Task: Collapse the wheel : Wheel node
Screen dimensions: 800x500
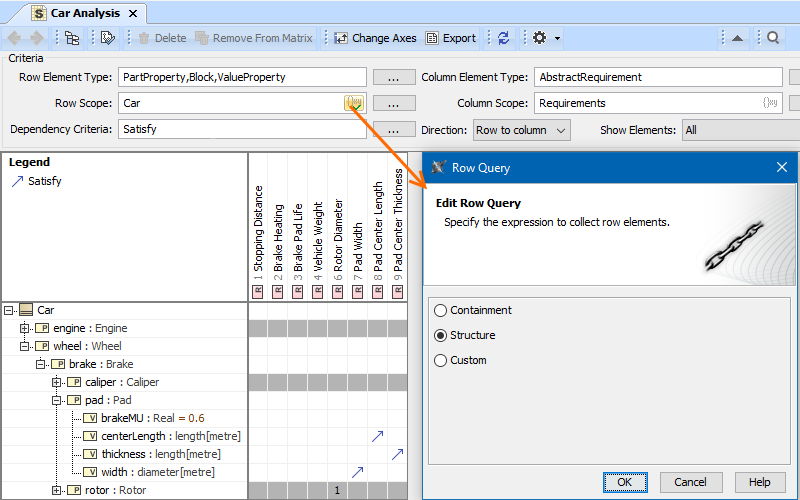Action: point(24,346)
